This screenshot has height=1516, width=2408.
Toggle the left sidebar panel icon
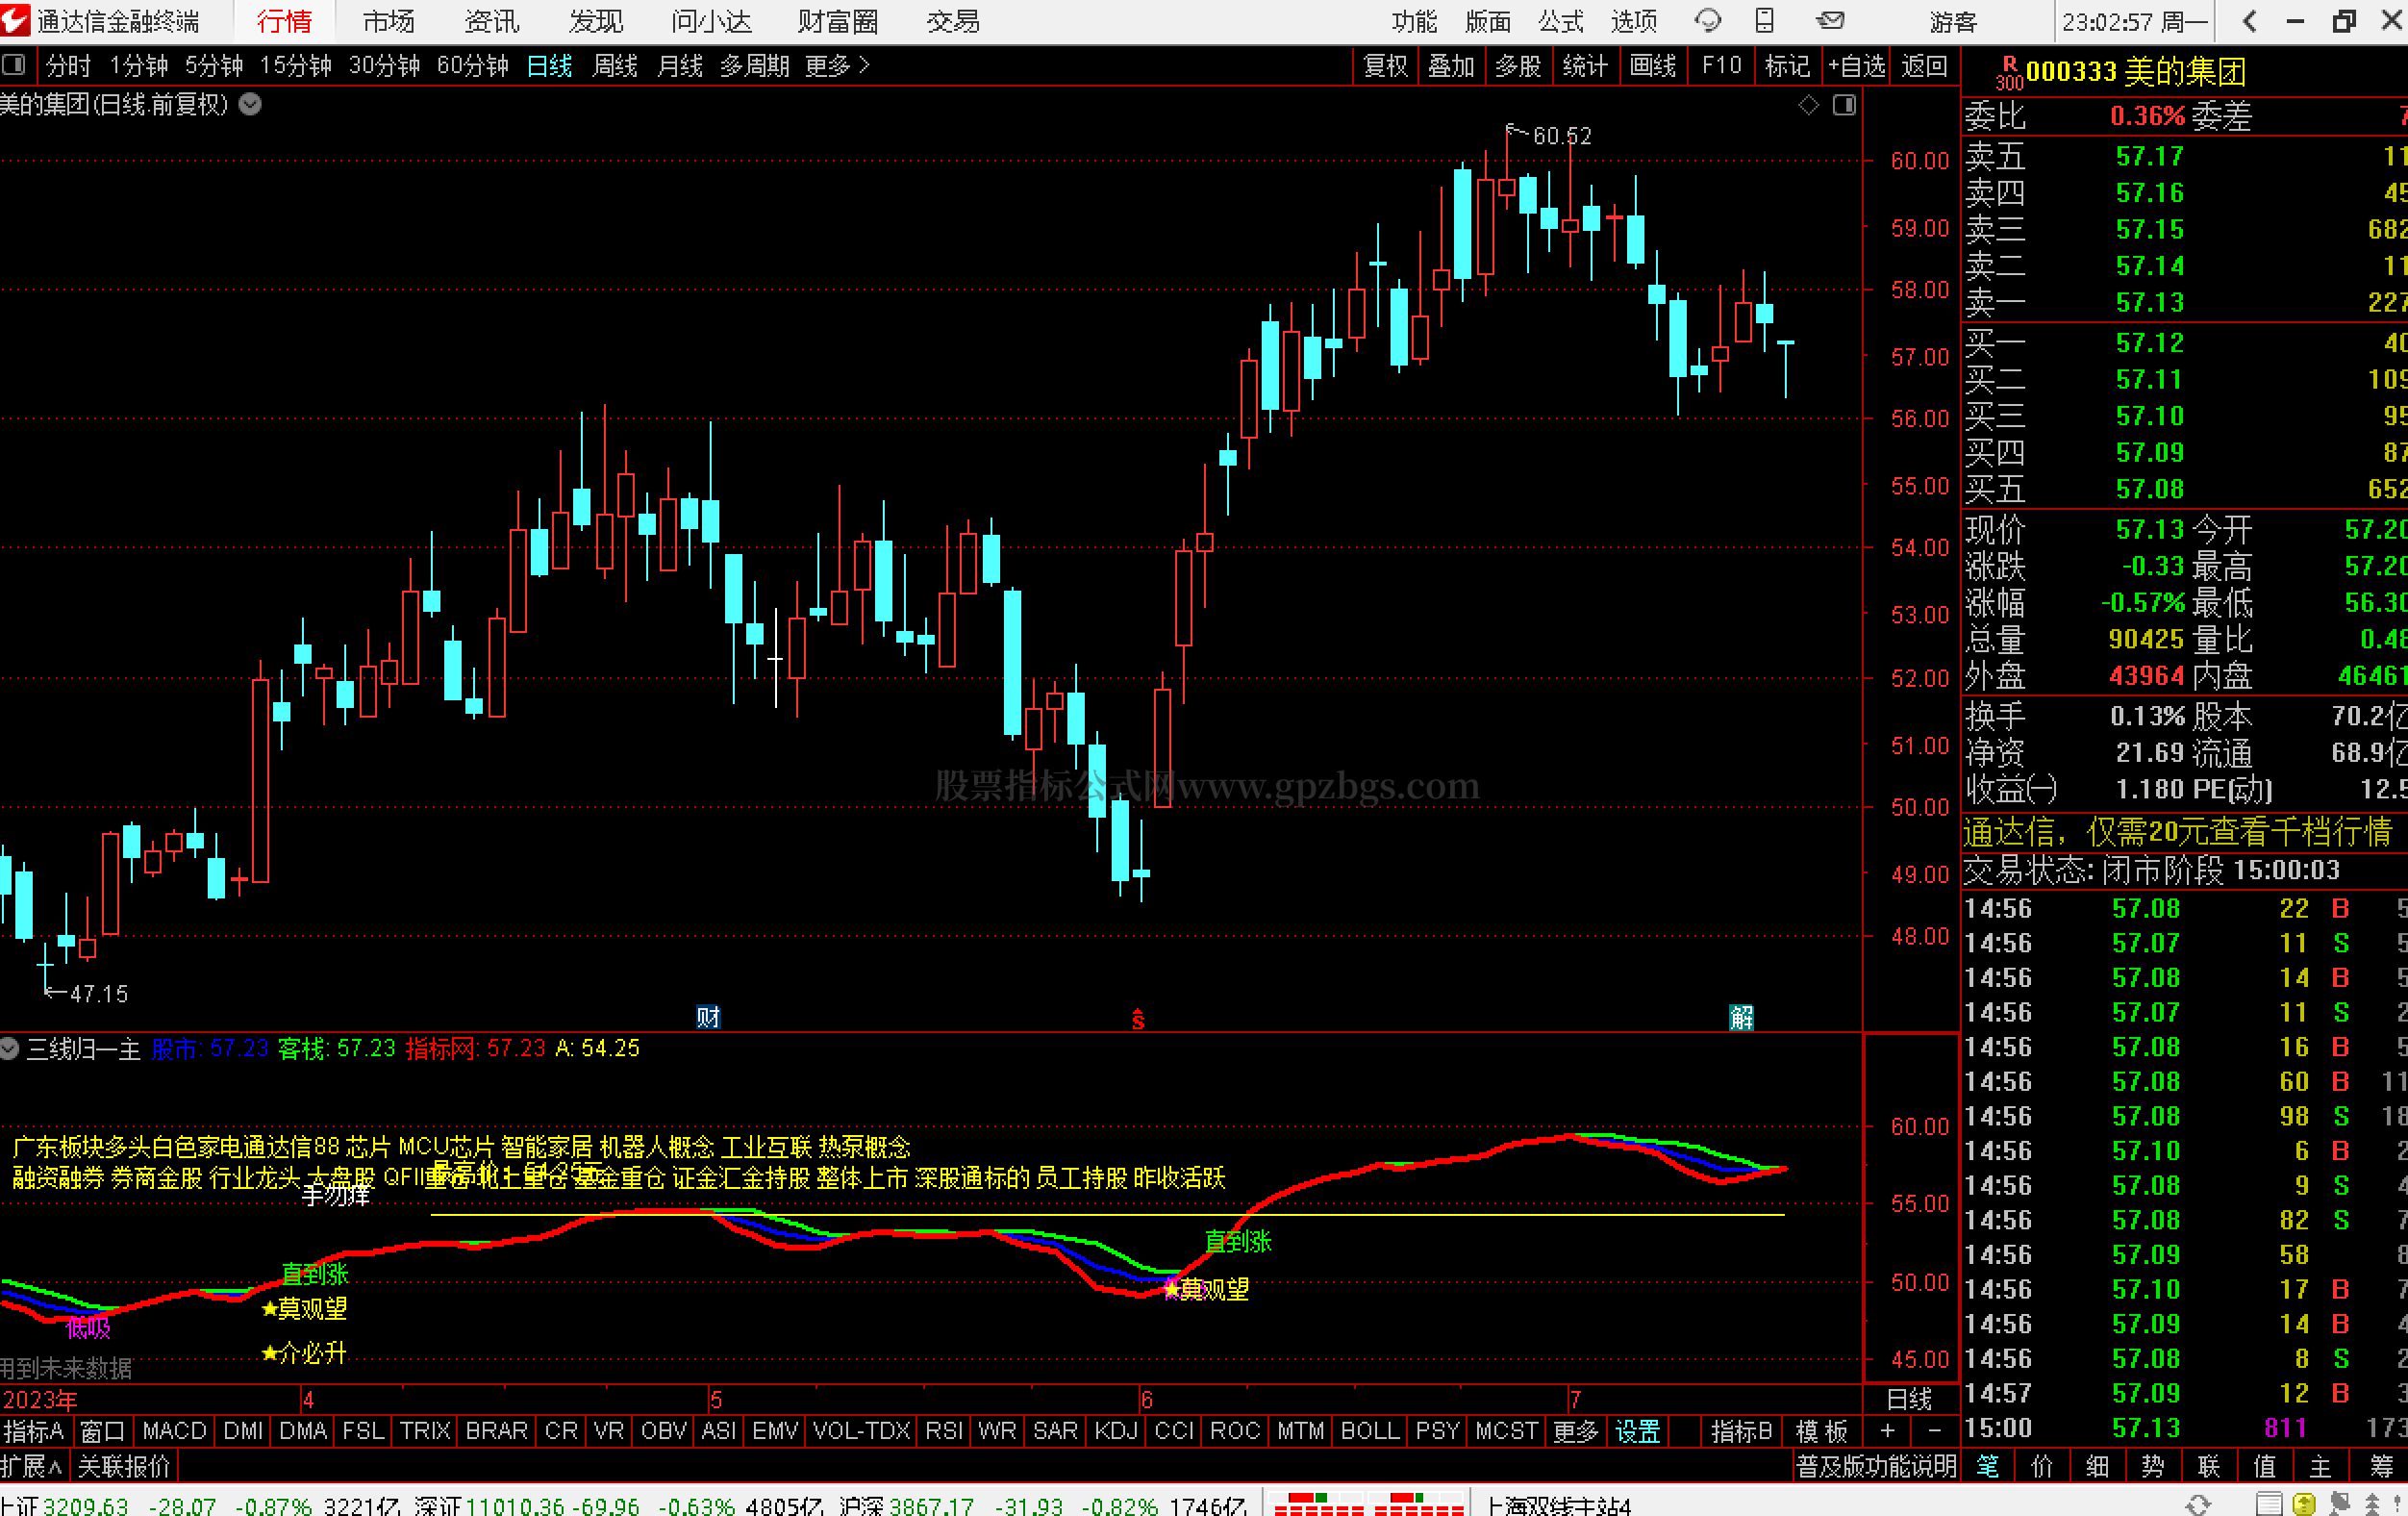14,65
